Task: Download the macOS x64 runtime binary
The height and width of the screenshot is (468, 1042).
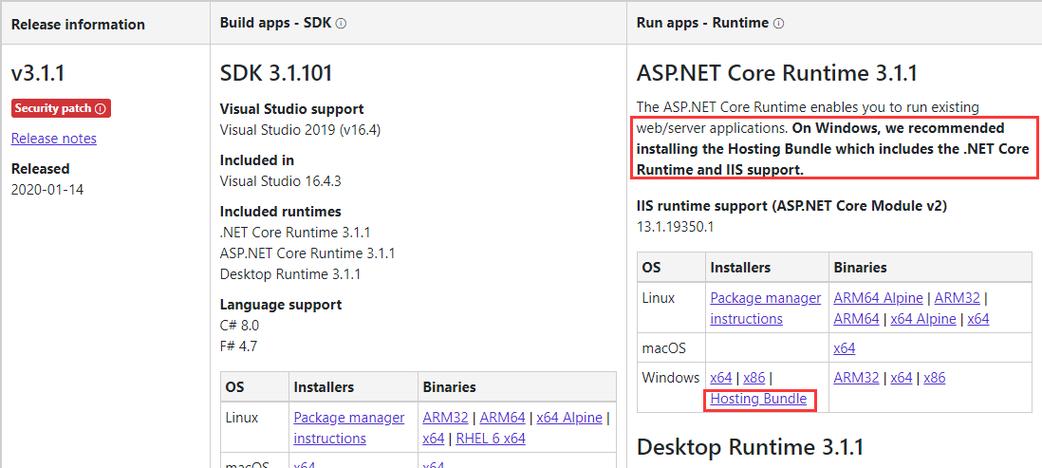Action: tap(845, 348)
